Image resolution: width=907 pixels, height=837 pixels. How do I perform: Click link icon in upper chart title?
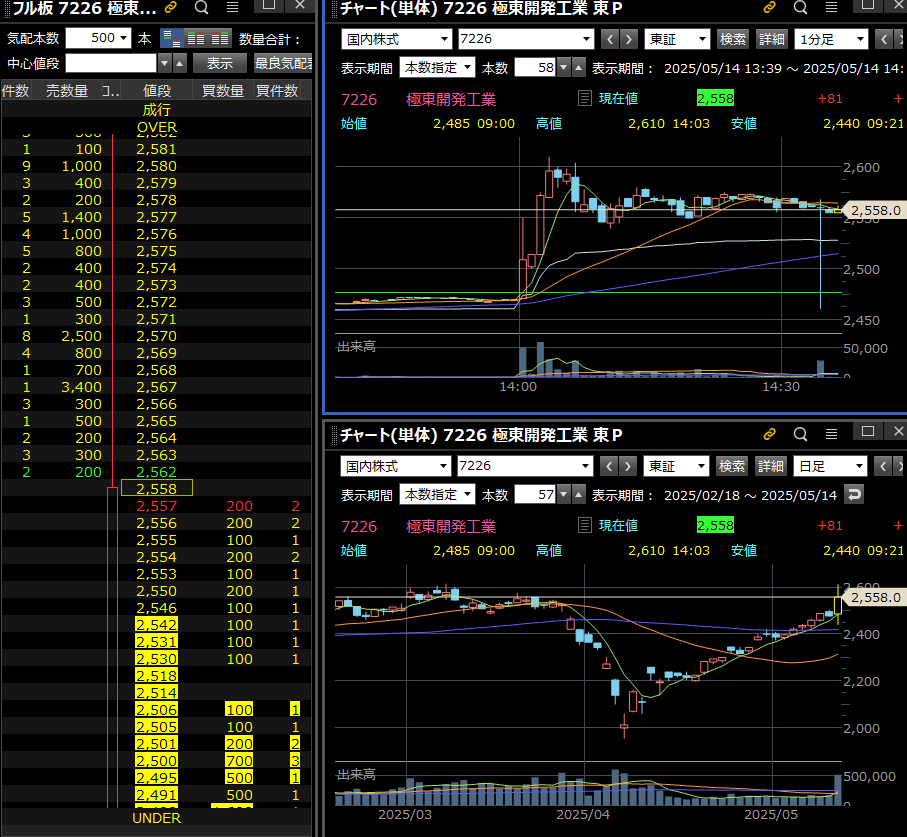pyautogui.click(x=769, y=8)
